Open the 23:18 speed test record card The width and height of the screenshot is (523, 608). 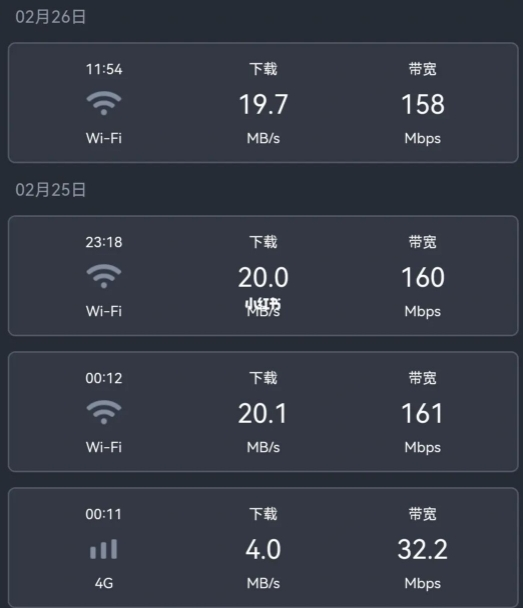(x=263, y=276)
